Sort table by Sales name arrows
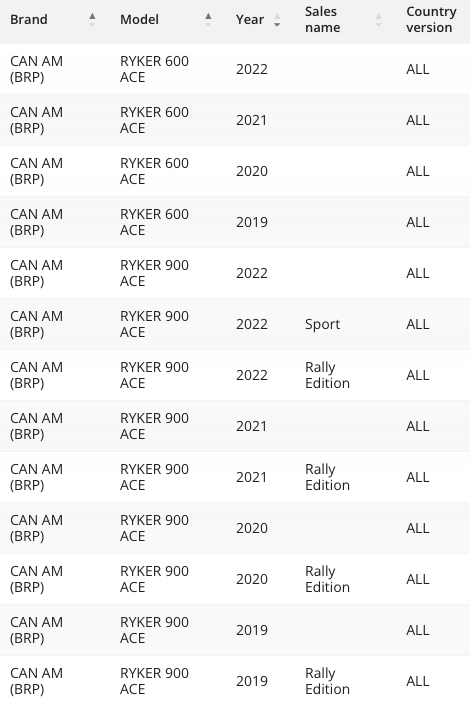The width and height of the screenshot is (470, 710). coord(379,19)
